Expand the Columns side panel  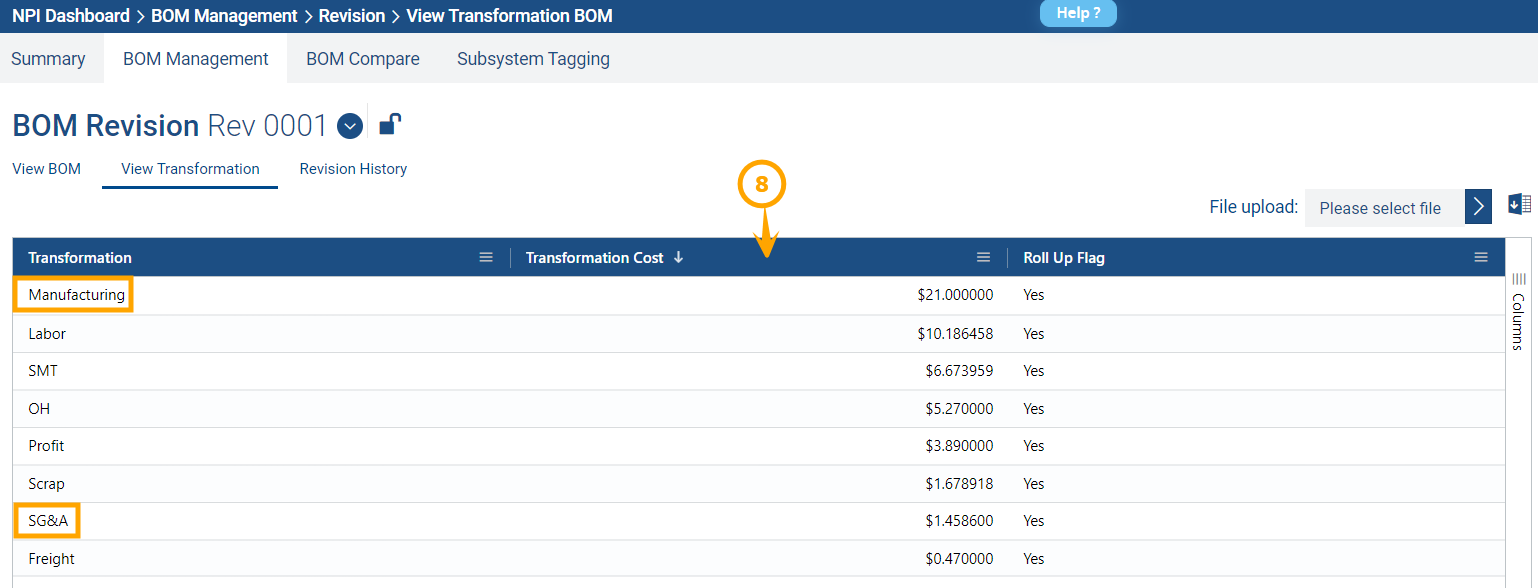pos(1518,310)
